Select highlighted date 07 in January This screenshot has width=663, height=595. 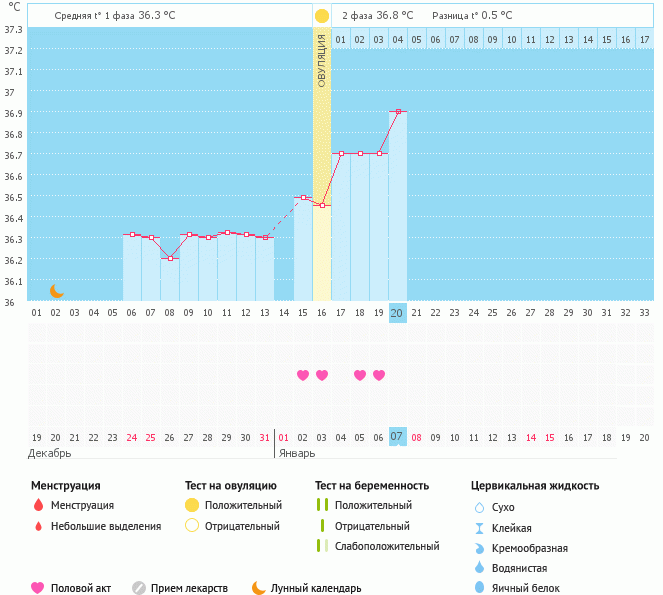click(397, 437)
